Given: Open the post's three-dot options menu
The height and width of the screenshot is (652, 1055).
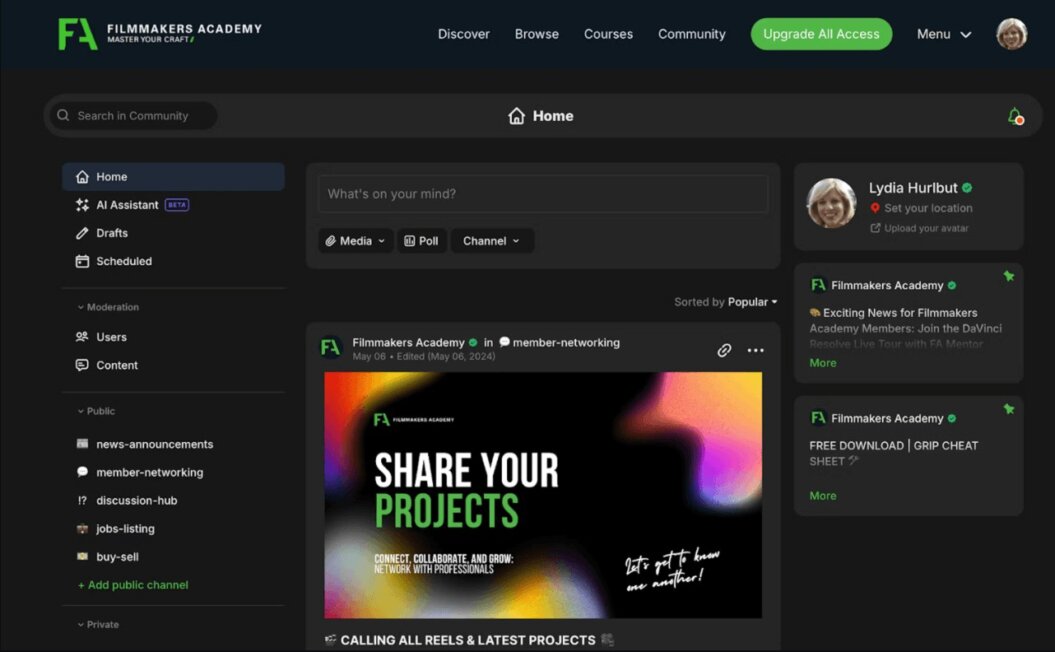Looking at the screenshot, I should click(x=756, y=350).
